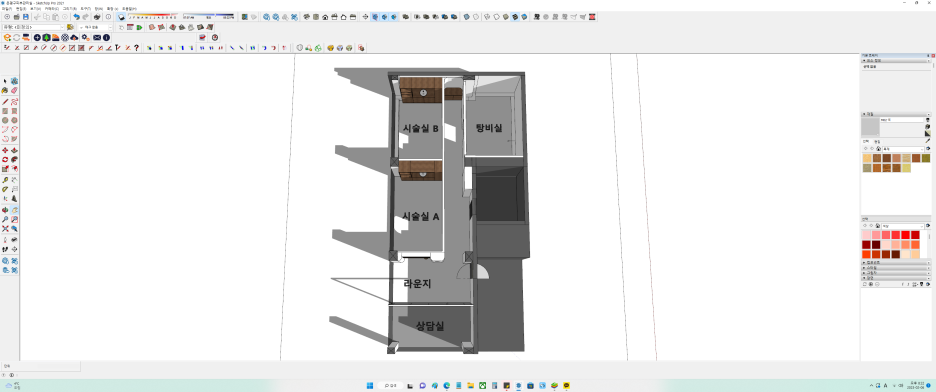
Task: Collapse the 재질 materials panel
Action: (895, 113)
